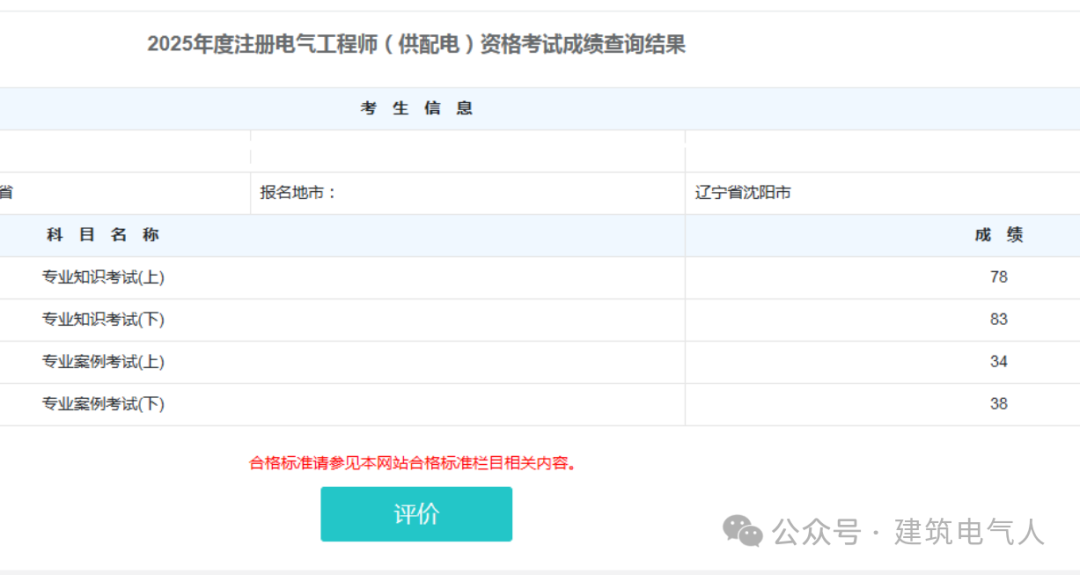Select the 专业知识考试(下) row label
The image size is (1080, 575).
point(103,320)
